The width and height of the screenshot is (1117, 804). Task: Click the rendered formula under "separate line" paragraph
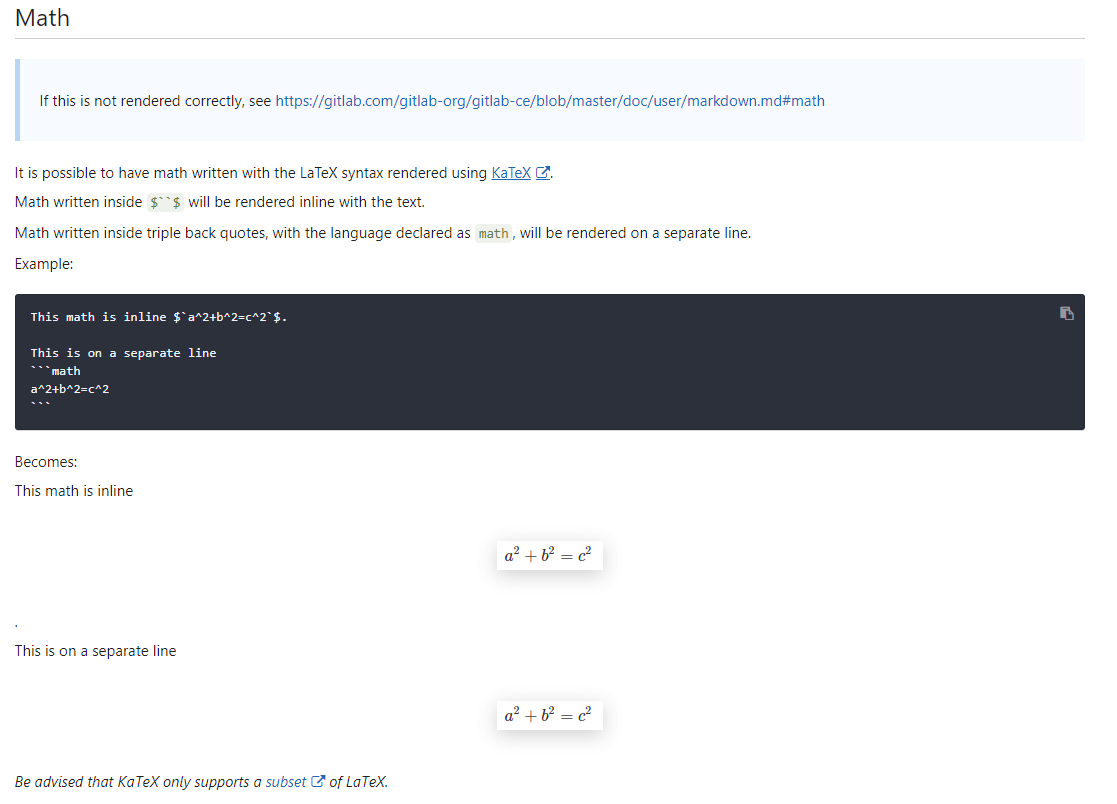pyautogui.click(x=549, y=716)
